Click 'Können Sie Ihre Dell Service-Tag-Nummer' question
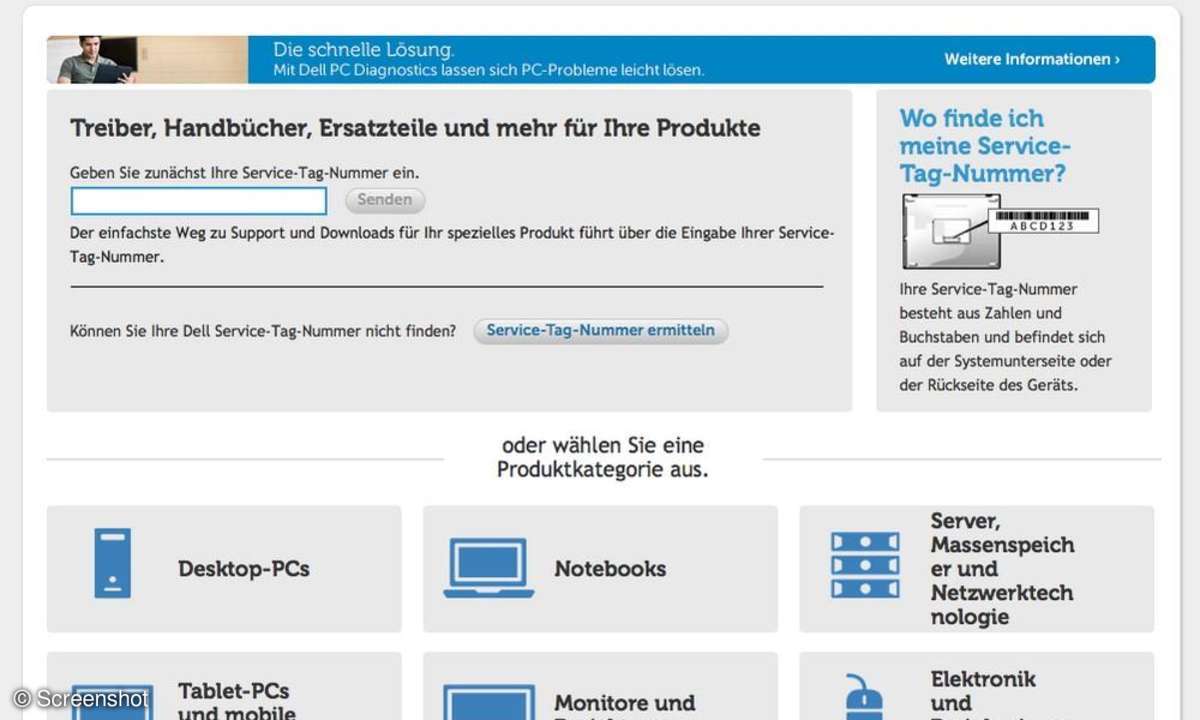 click(x=263, y=330)
